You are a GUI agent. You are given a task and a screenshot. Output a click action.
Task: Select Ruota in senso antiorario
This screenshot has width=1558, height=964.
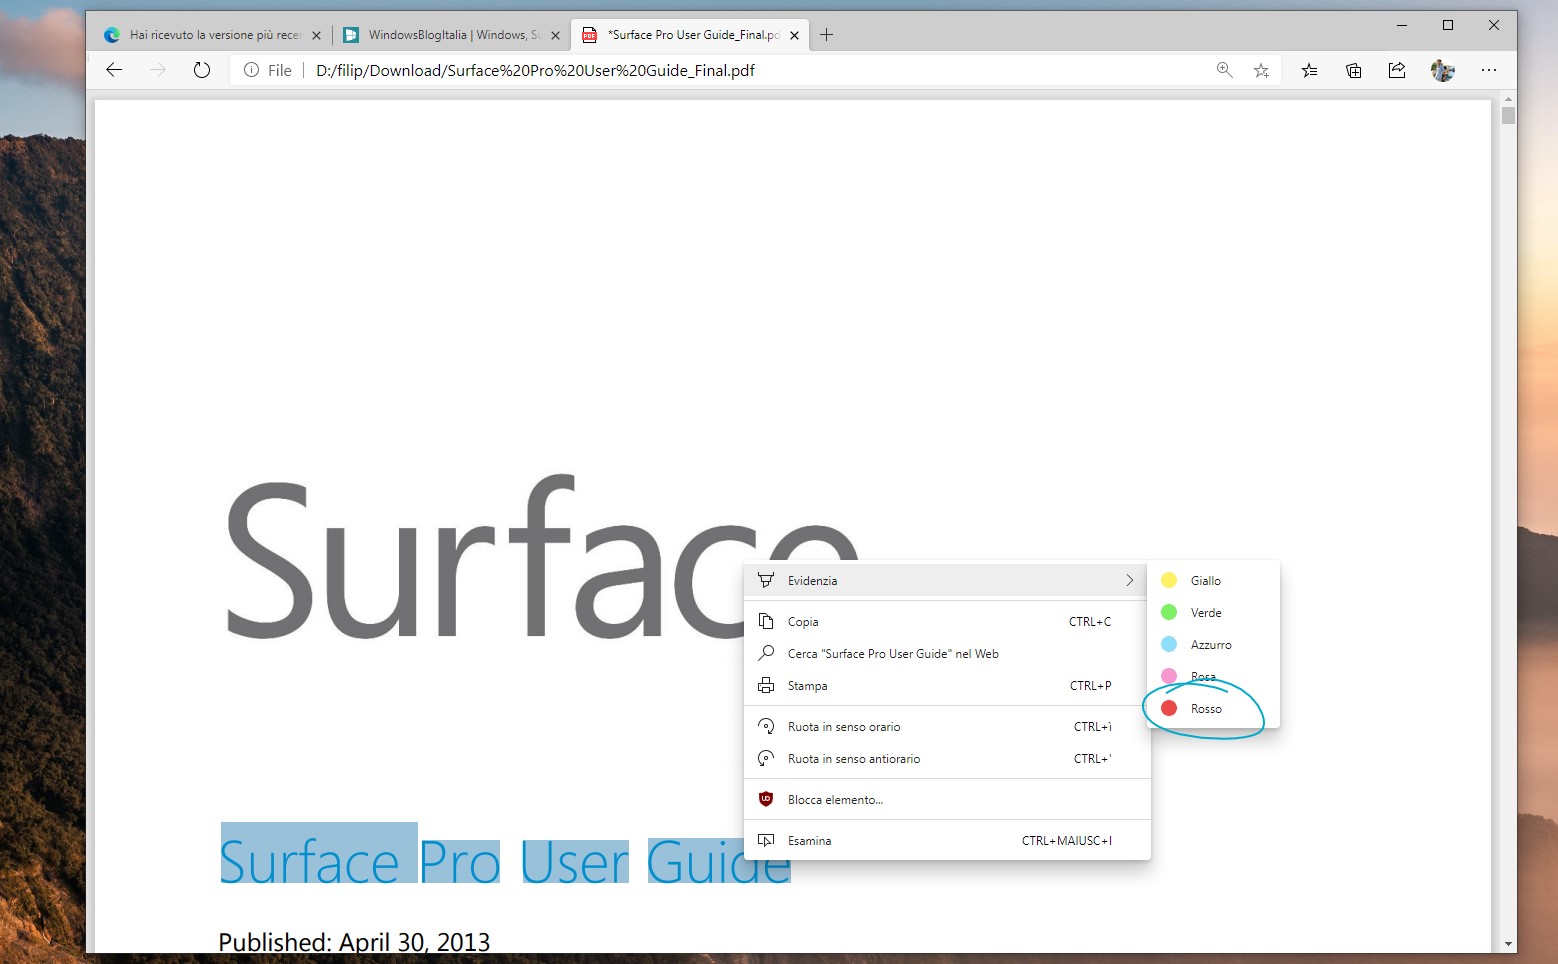(947, 758)
